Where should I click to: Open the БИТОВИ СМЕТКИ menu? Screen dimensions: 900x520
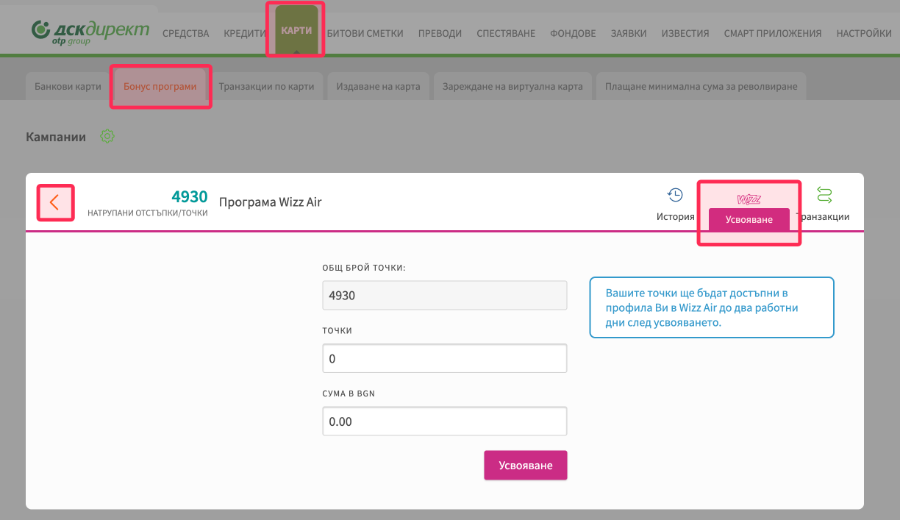[x=365, y=33]
